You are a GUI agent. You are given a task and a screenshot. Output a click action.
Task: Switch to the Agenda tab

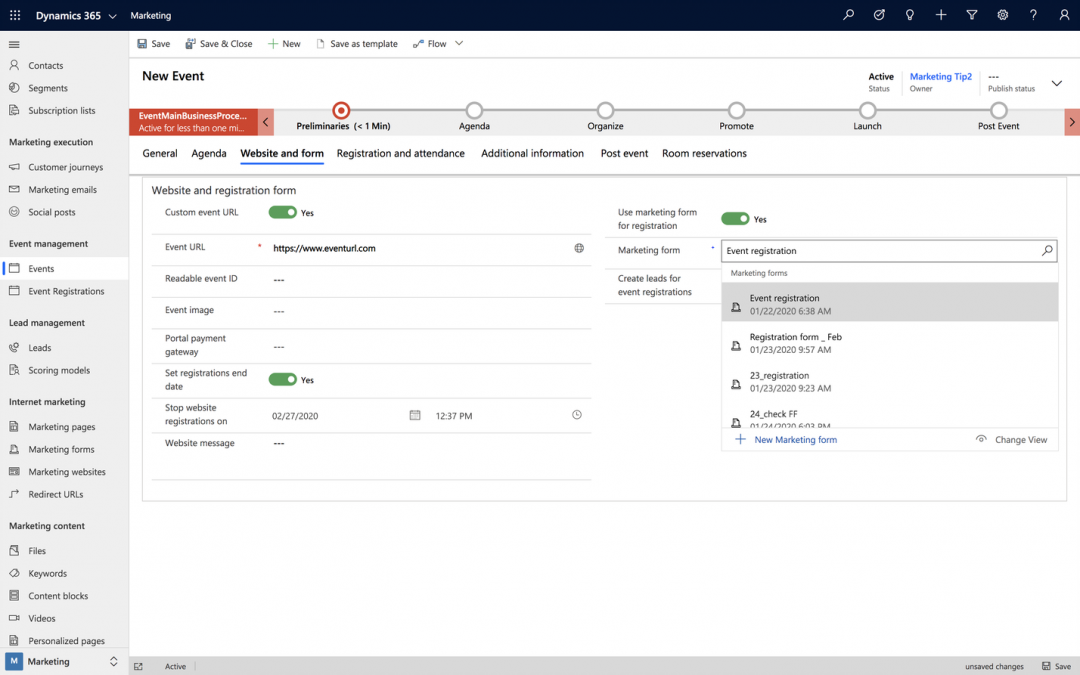(x=208, y=153)
